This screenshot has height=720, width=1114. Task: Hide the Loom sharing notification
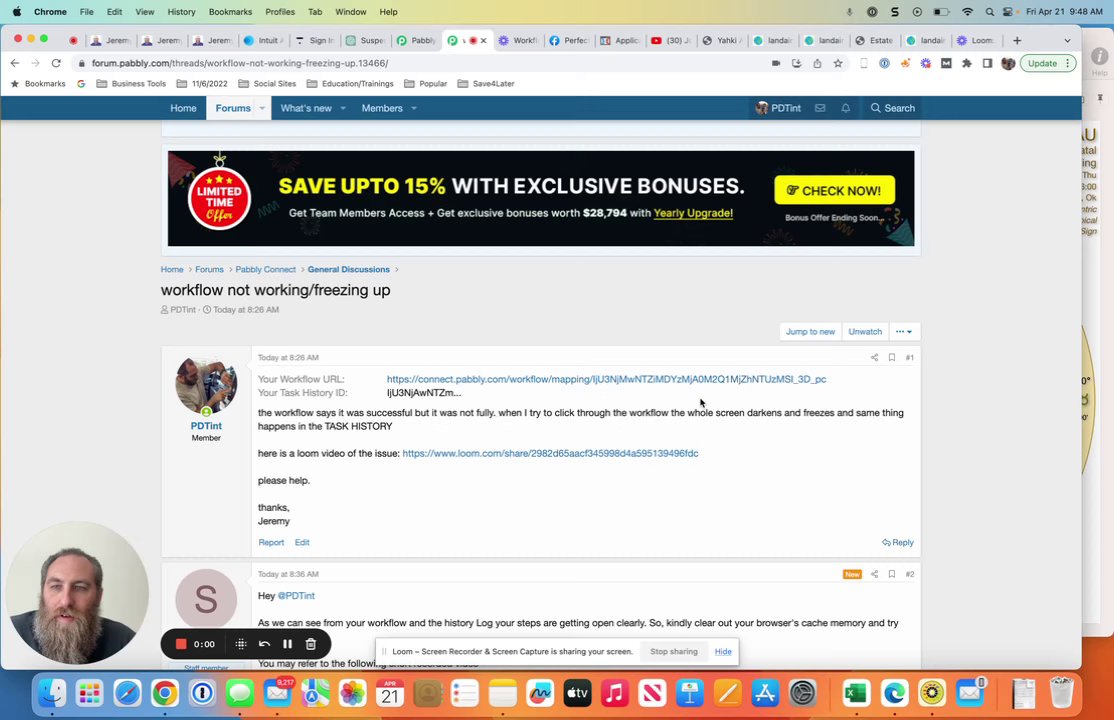coord(723,652)
